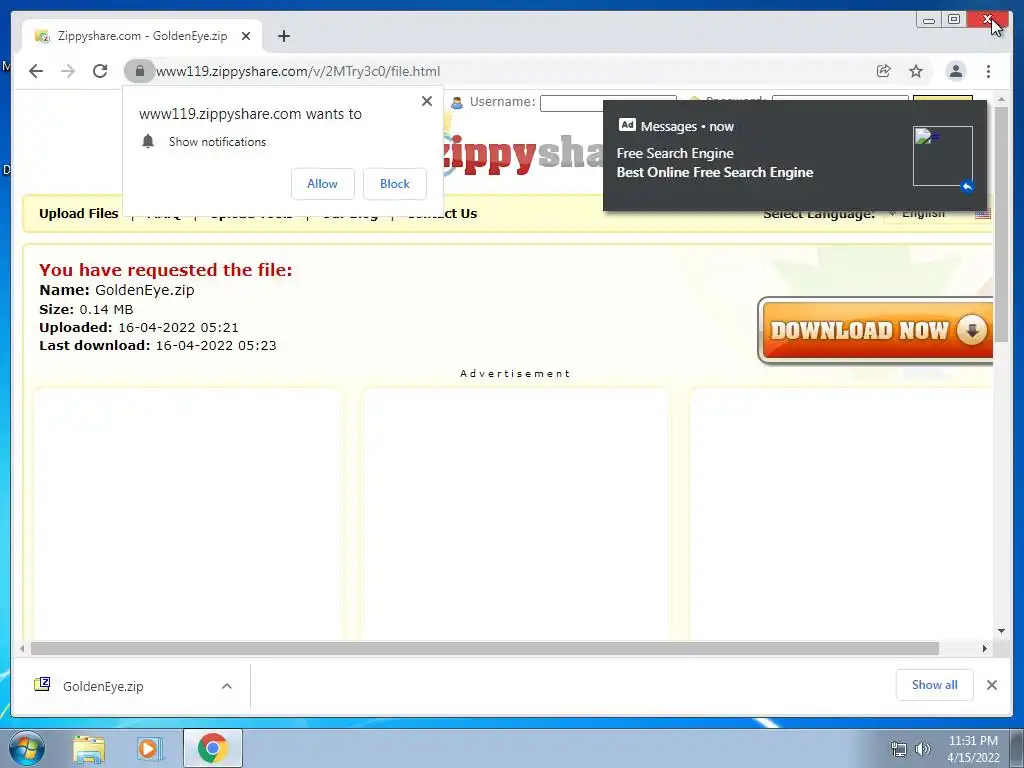
Task: Click the network tray icon
Action: 899,749
